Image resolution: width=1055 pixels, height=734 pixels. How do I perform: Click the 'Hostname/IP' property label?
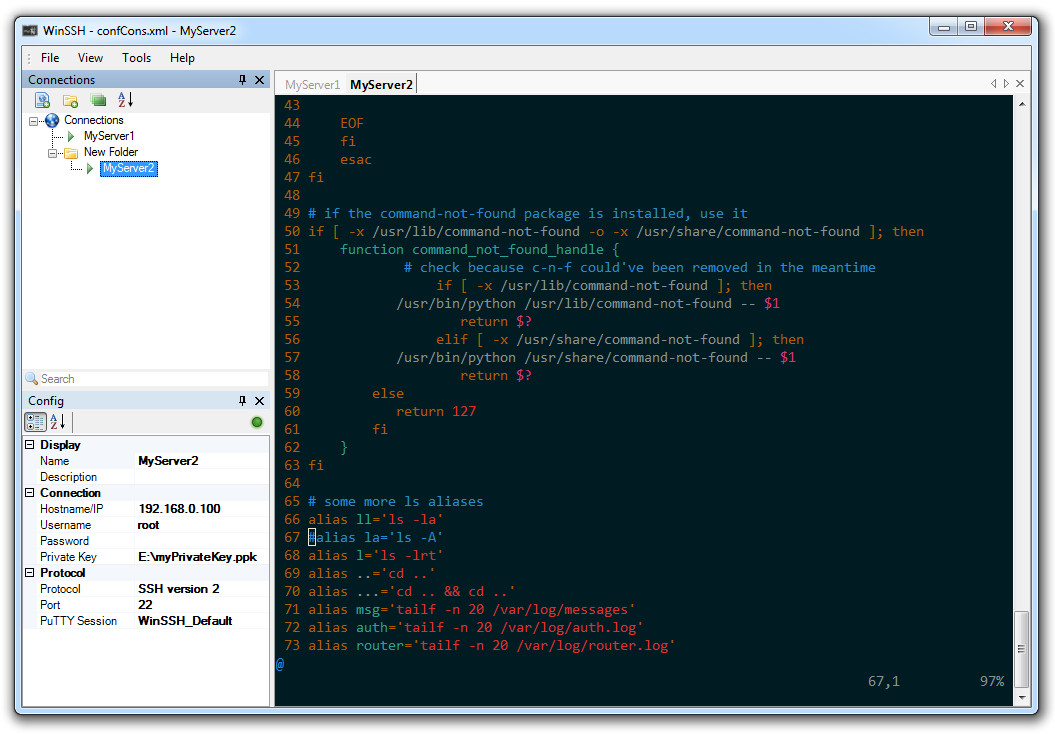[x=71, y=509]
